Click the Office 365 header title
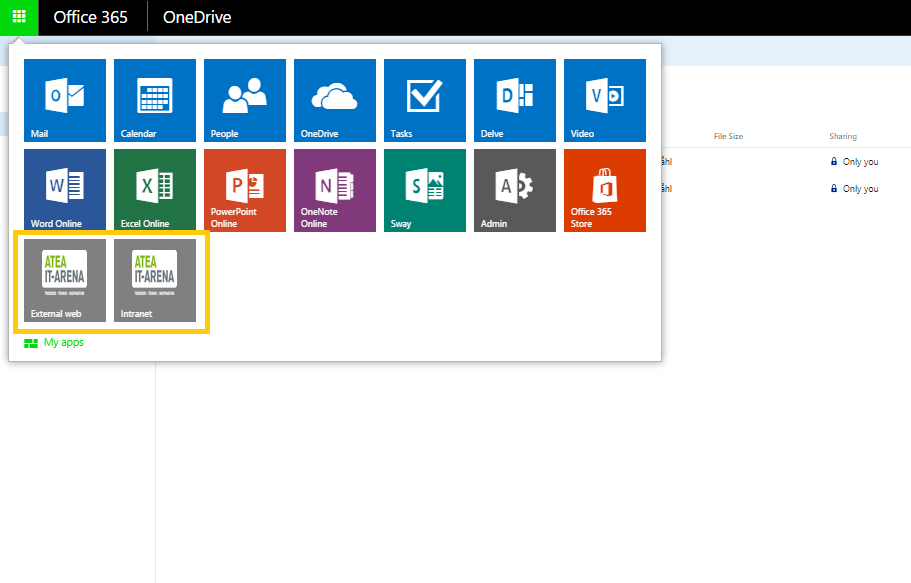 tap(90, 18)
